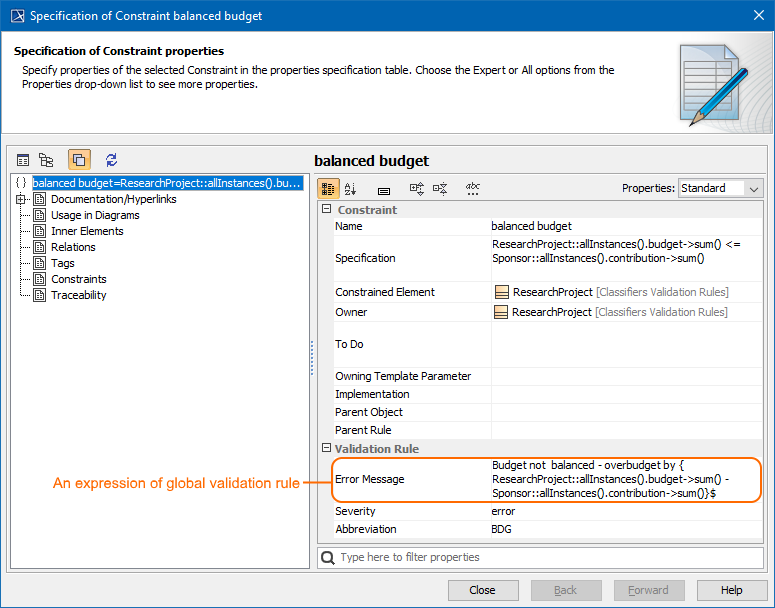
Task: Click the tree structure view icon
Action: 46,160
